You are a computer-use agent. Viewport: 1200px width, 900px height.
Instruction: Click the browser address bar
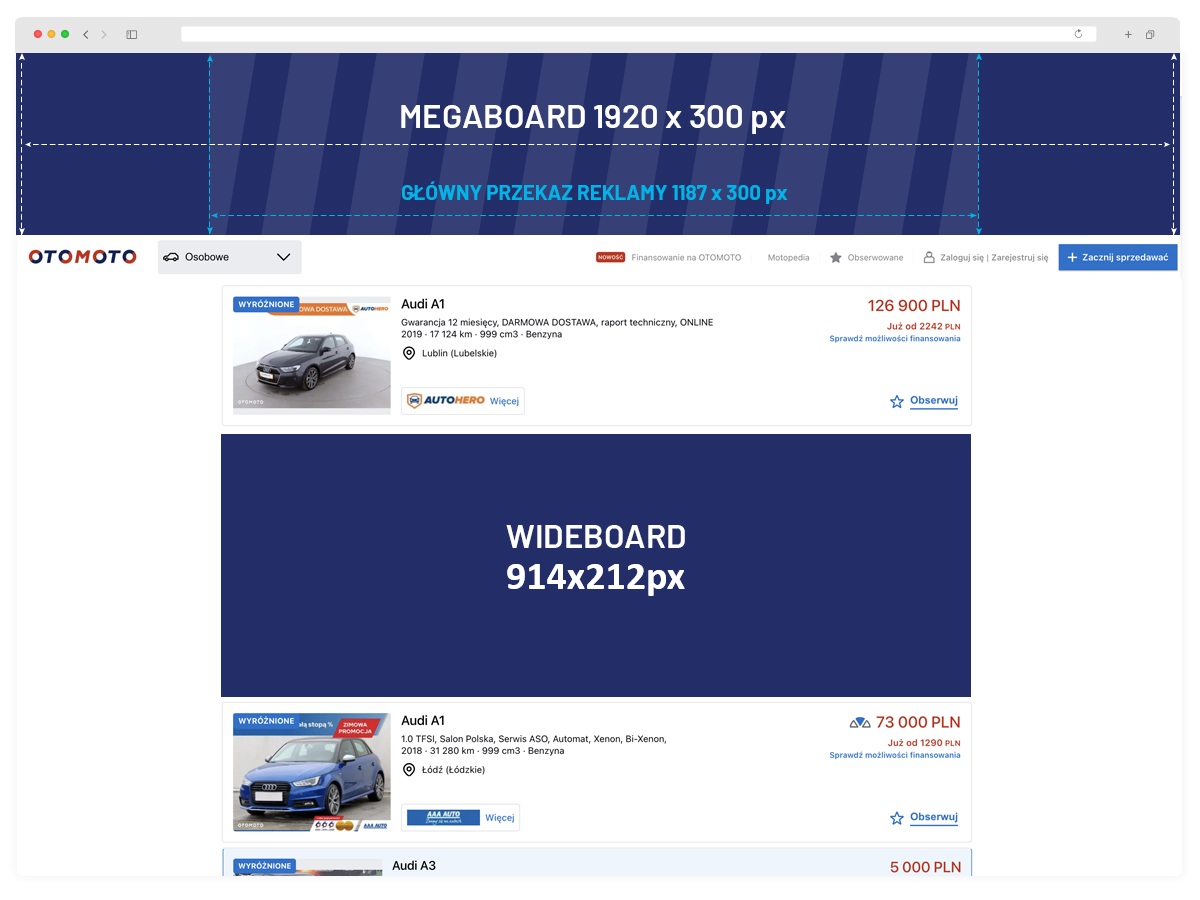(630, 34)
